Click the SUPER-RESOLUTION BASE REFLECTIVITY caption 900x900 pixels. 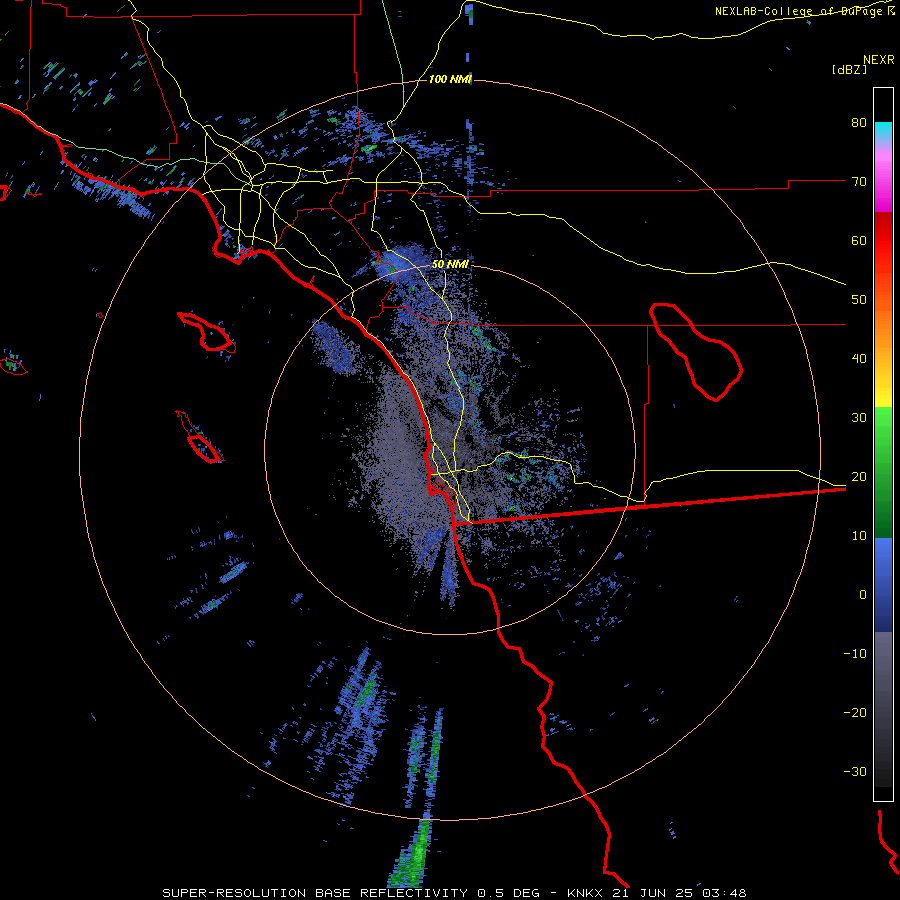pyautogui.click(x=316, y=893)
